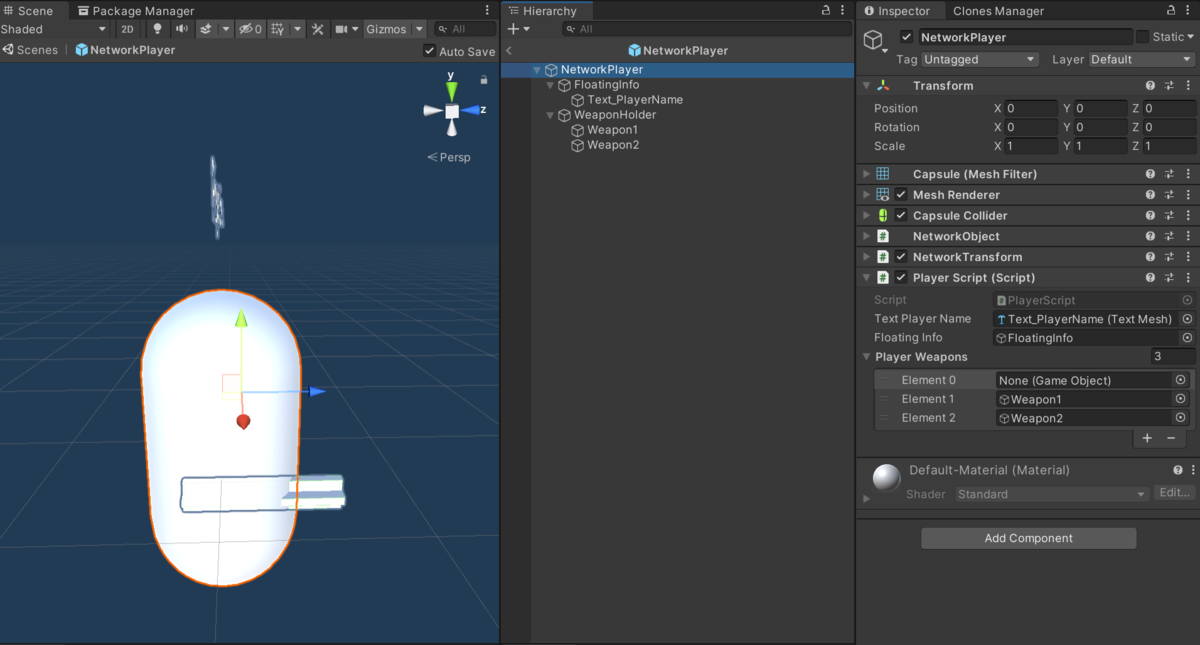Open grid settings dropdown arrow
The width and height of the screenshot is (1200, 645).
(298, 29)
